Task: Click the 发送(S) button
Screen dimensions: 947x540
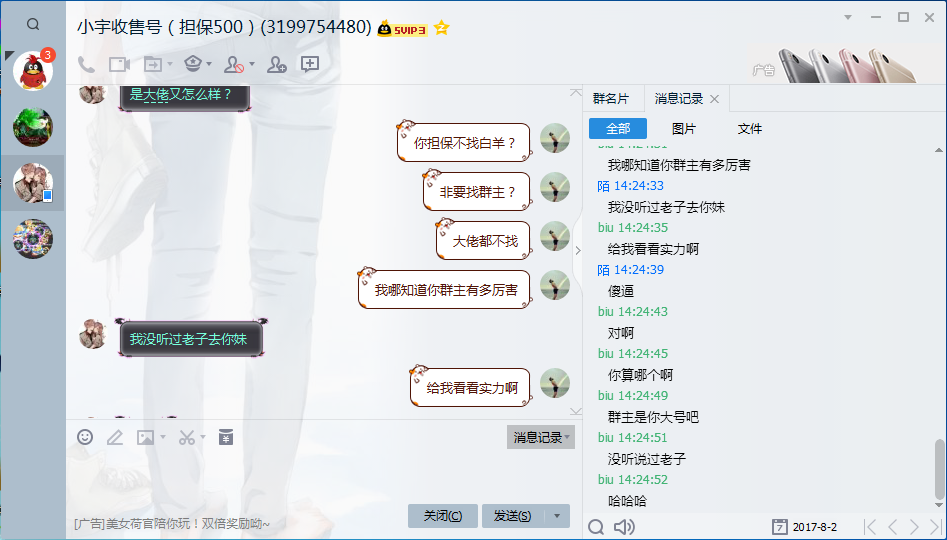Action: click(x=513, y=516)
